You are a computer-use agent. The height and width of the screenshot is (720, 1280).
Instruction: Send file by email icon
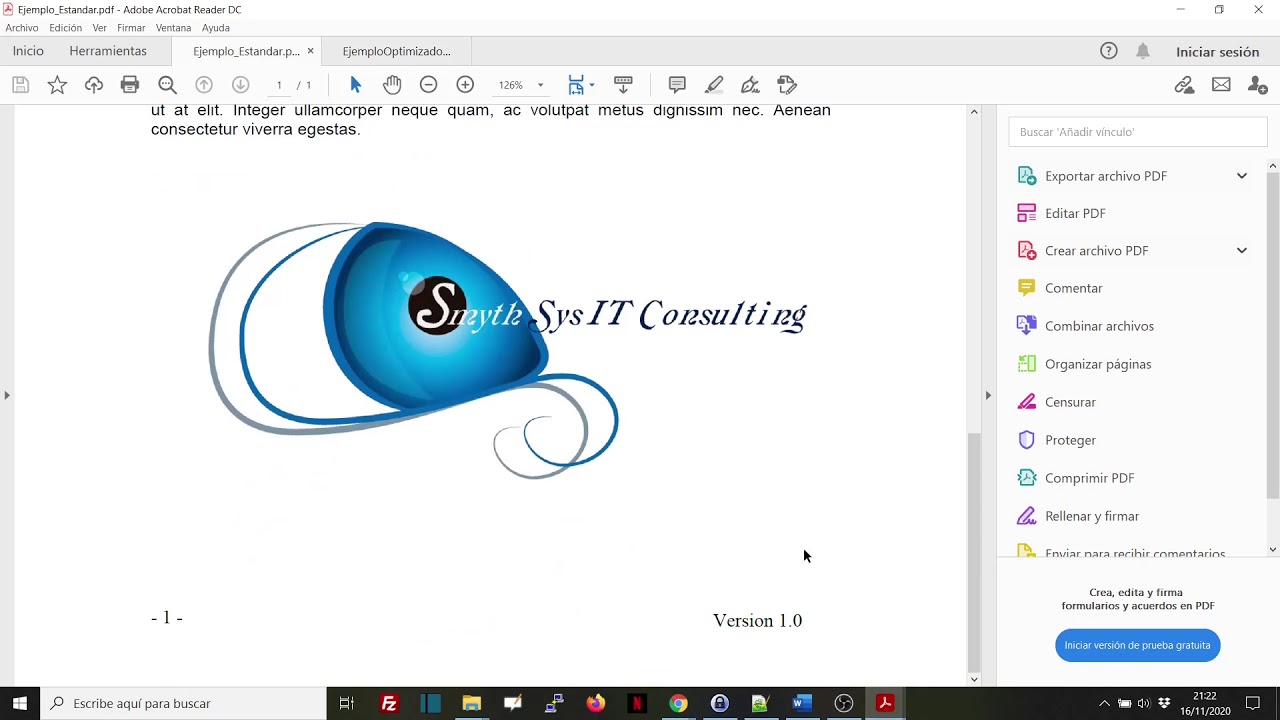[x=1221, y=85]
